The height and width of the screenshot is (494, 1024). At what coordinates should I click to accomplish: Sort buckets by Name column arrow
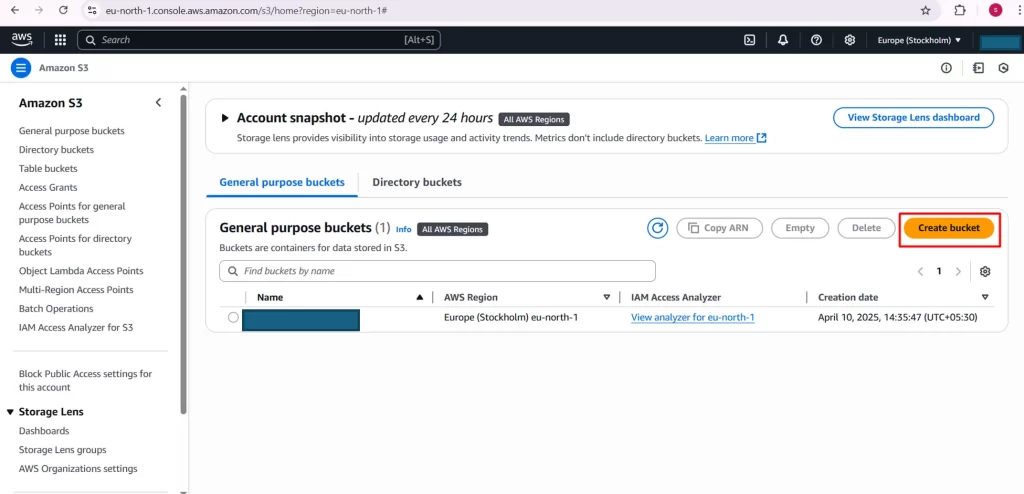tap(420, 297)
